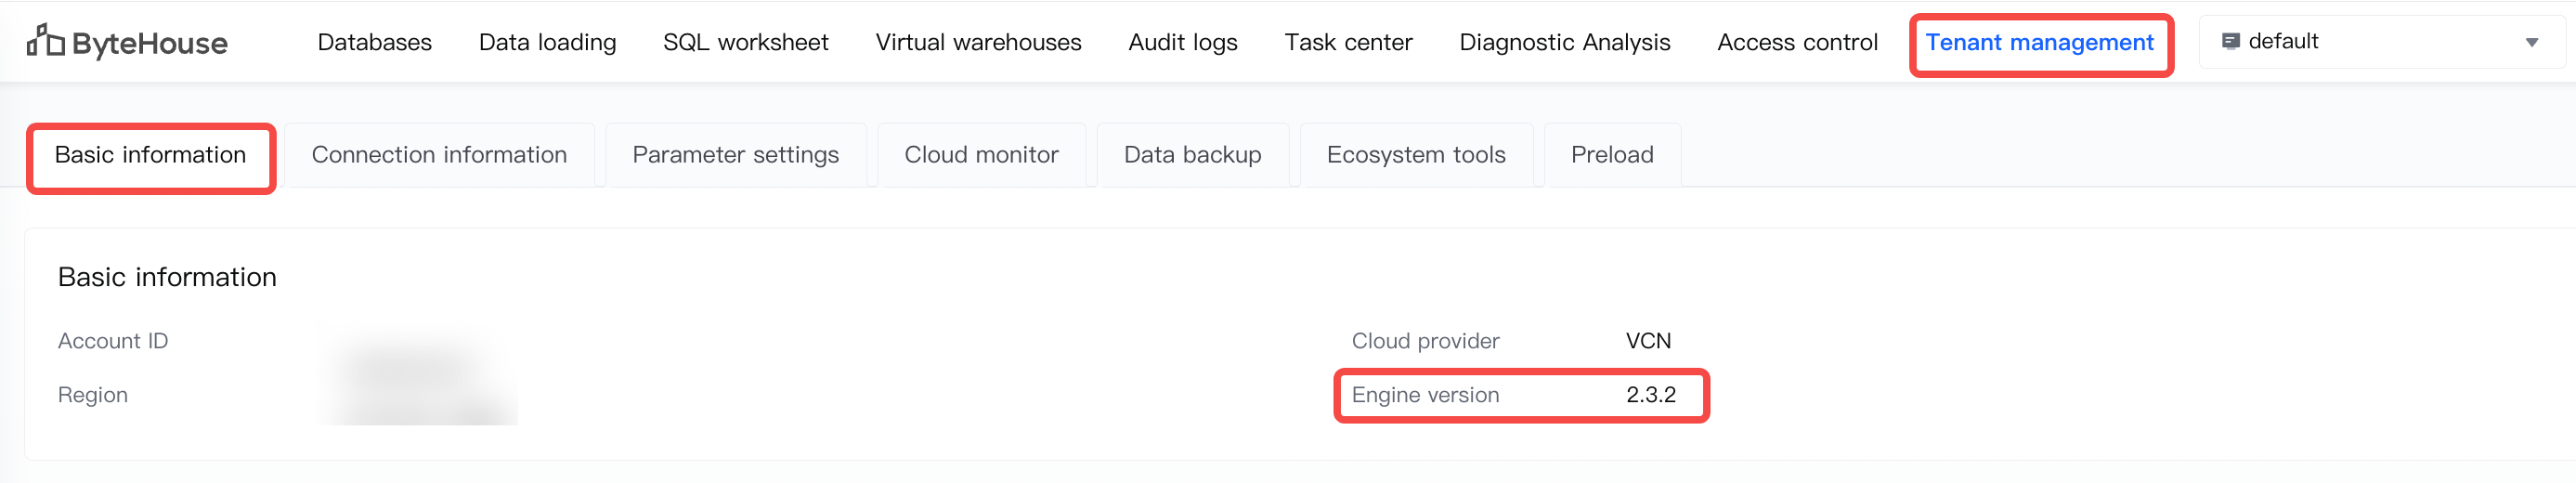Click the tenant icon beside default
Viewport: 2576px width, 483px height.
[x=2230, y=41]
